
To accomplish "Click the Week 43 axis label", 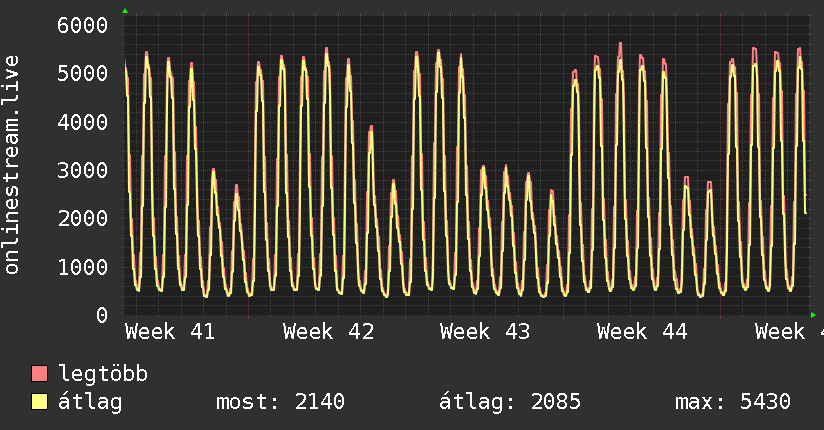I will pos(485,332).
